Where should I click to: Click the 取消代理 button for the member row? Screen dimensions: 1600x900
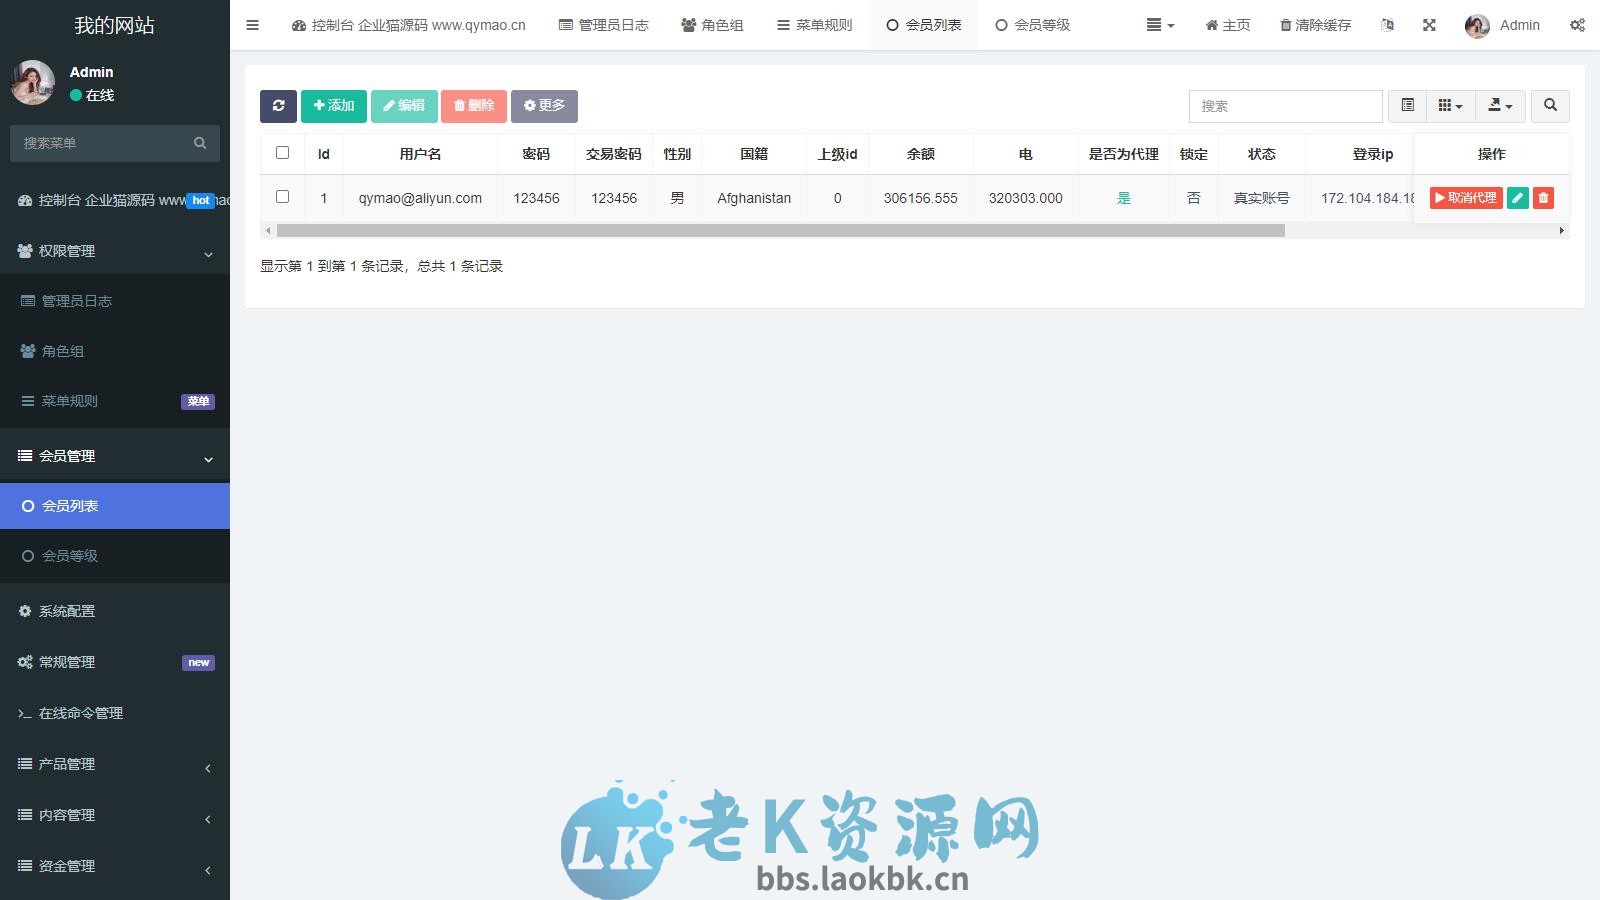(x=1466, y=198)
